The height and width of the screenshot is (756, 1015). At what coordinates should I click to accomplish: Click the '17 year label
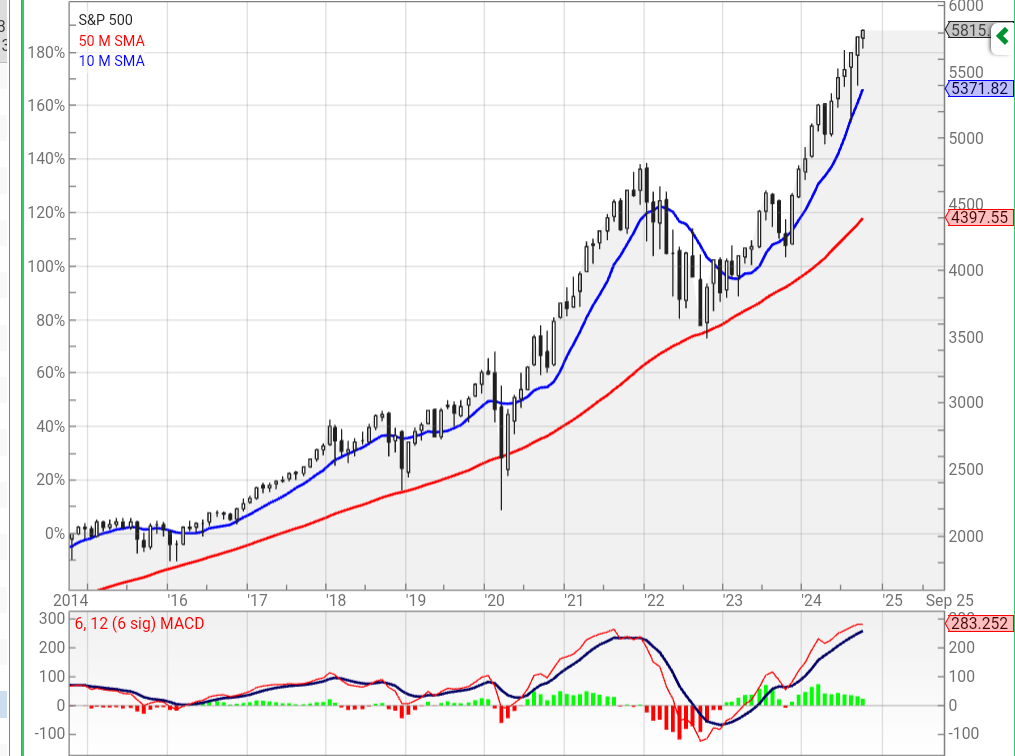pyautogui.click(x=257, y=600)
